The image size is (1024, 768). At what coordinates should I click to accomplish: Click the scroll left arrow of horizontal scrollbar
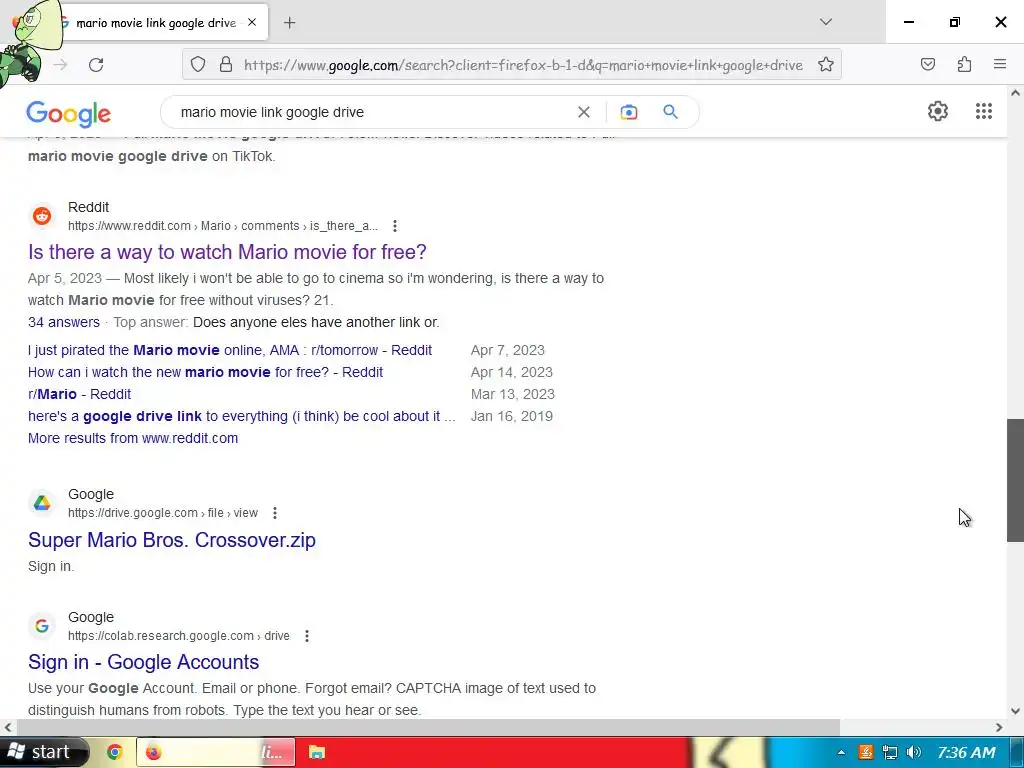(x=7, y=727)
